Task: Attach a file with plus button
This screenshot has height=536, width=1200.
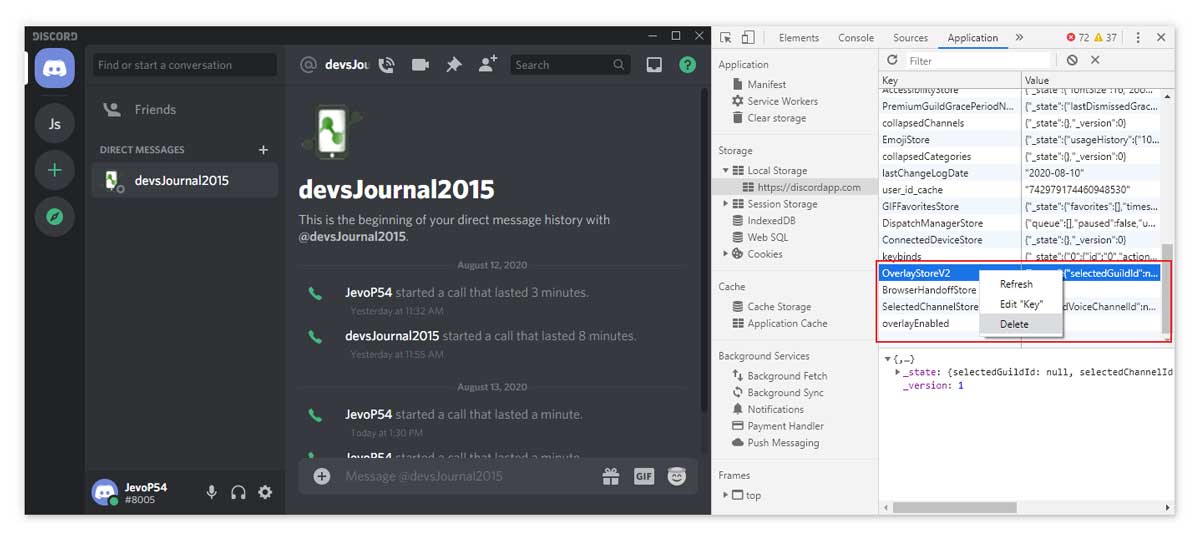Action: coord(322,477)
